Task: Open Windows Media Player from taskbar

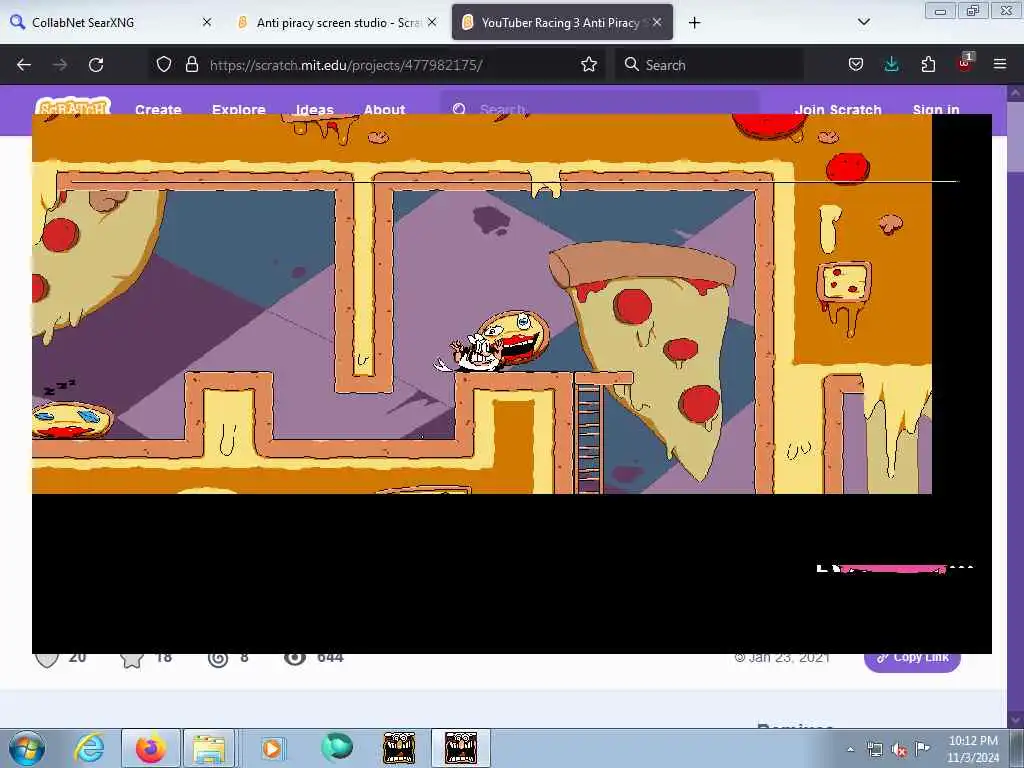Action: pyautogui.click(x=272, y=748)
